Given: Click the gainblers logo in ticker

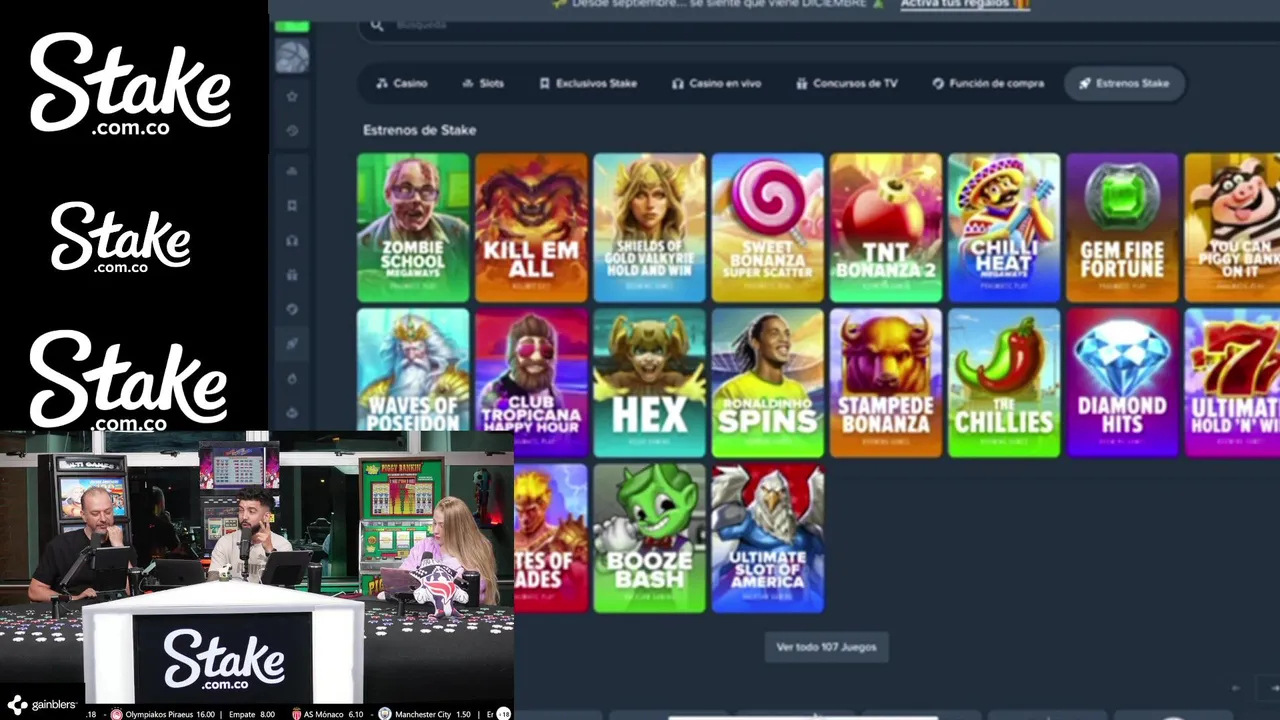Looking at the screenshot, I should coord(42,705).
